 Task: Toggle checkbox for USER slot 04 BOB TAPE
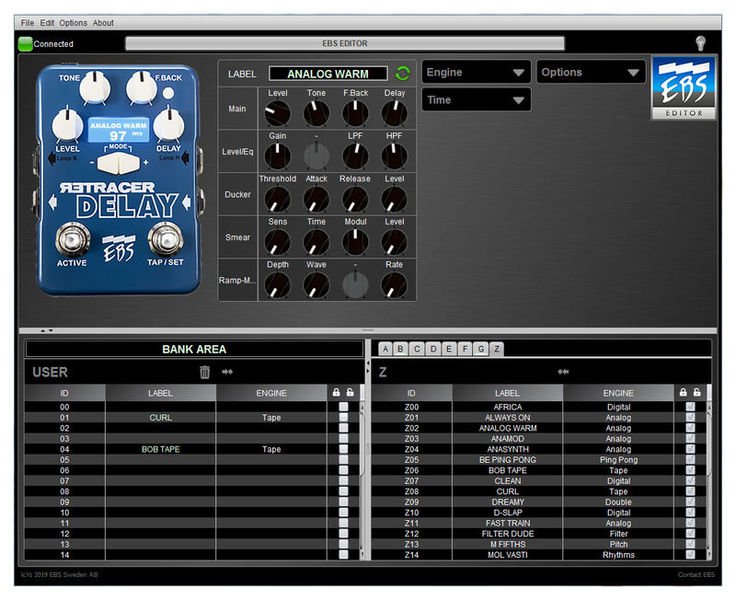pyautogui.click(x=344, y=449)
